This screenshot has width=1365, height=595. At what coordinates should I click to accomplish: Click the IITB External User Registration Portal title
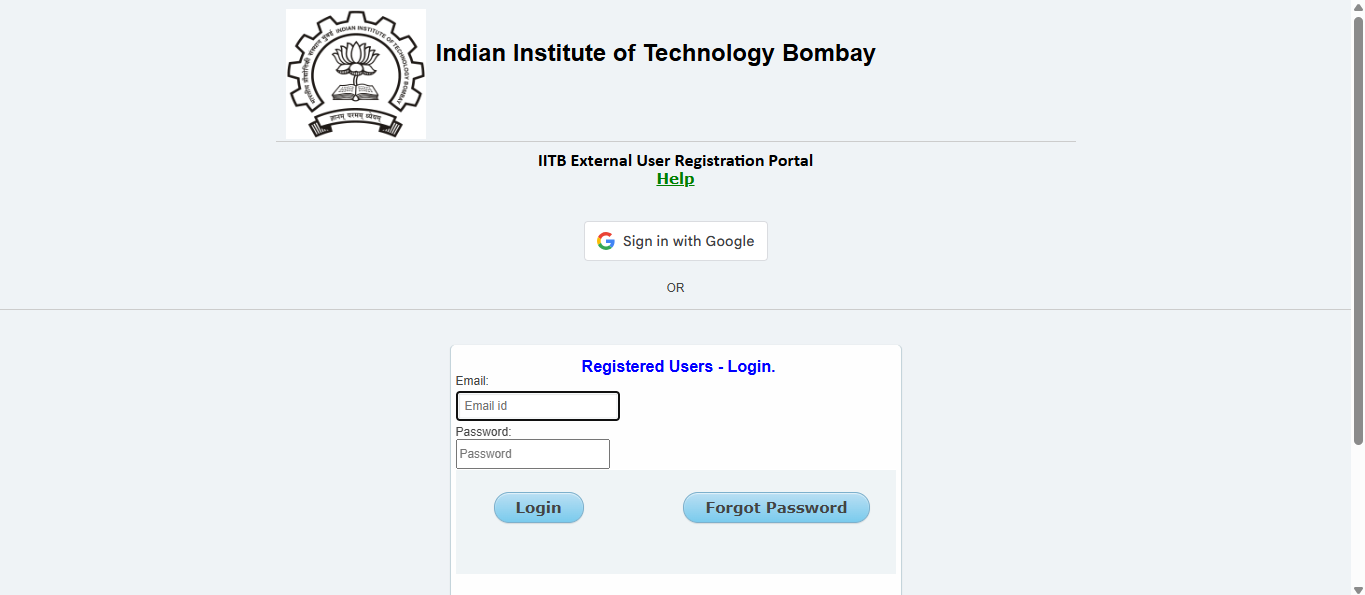675,160
